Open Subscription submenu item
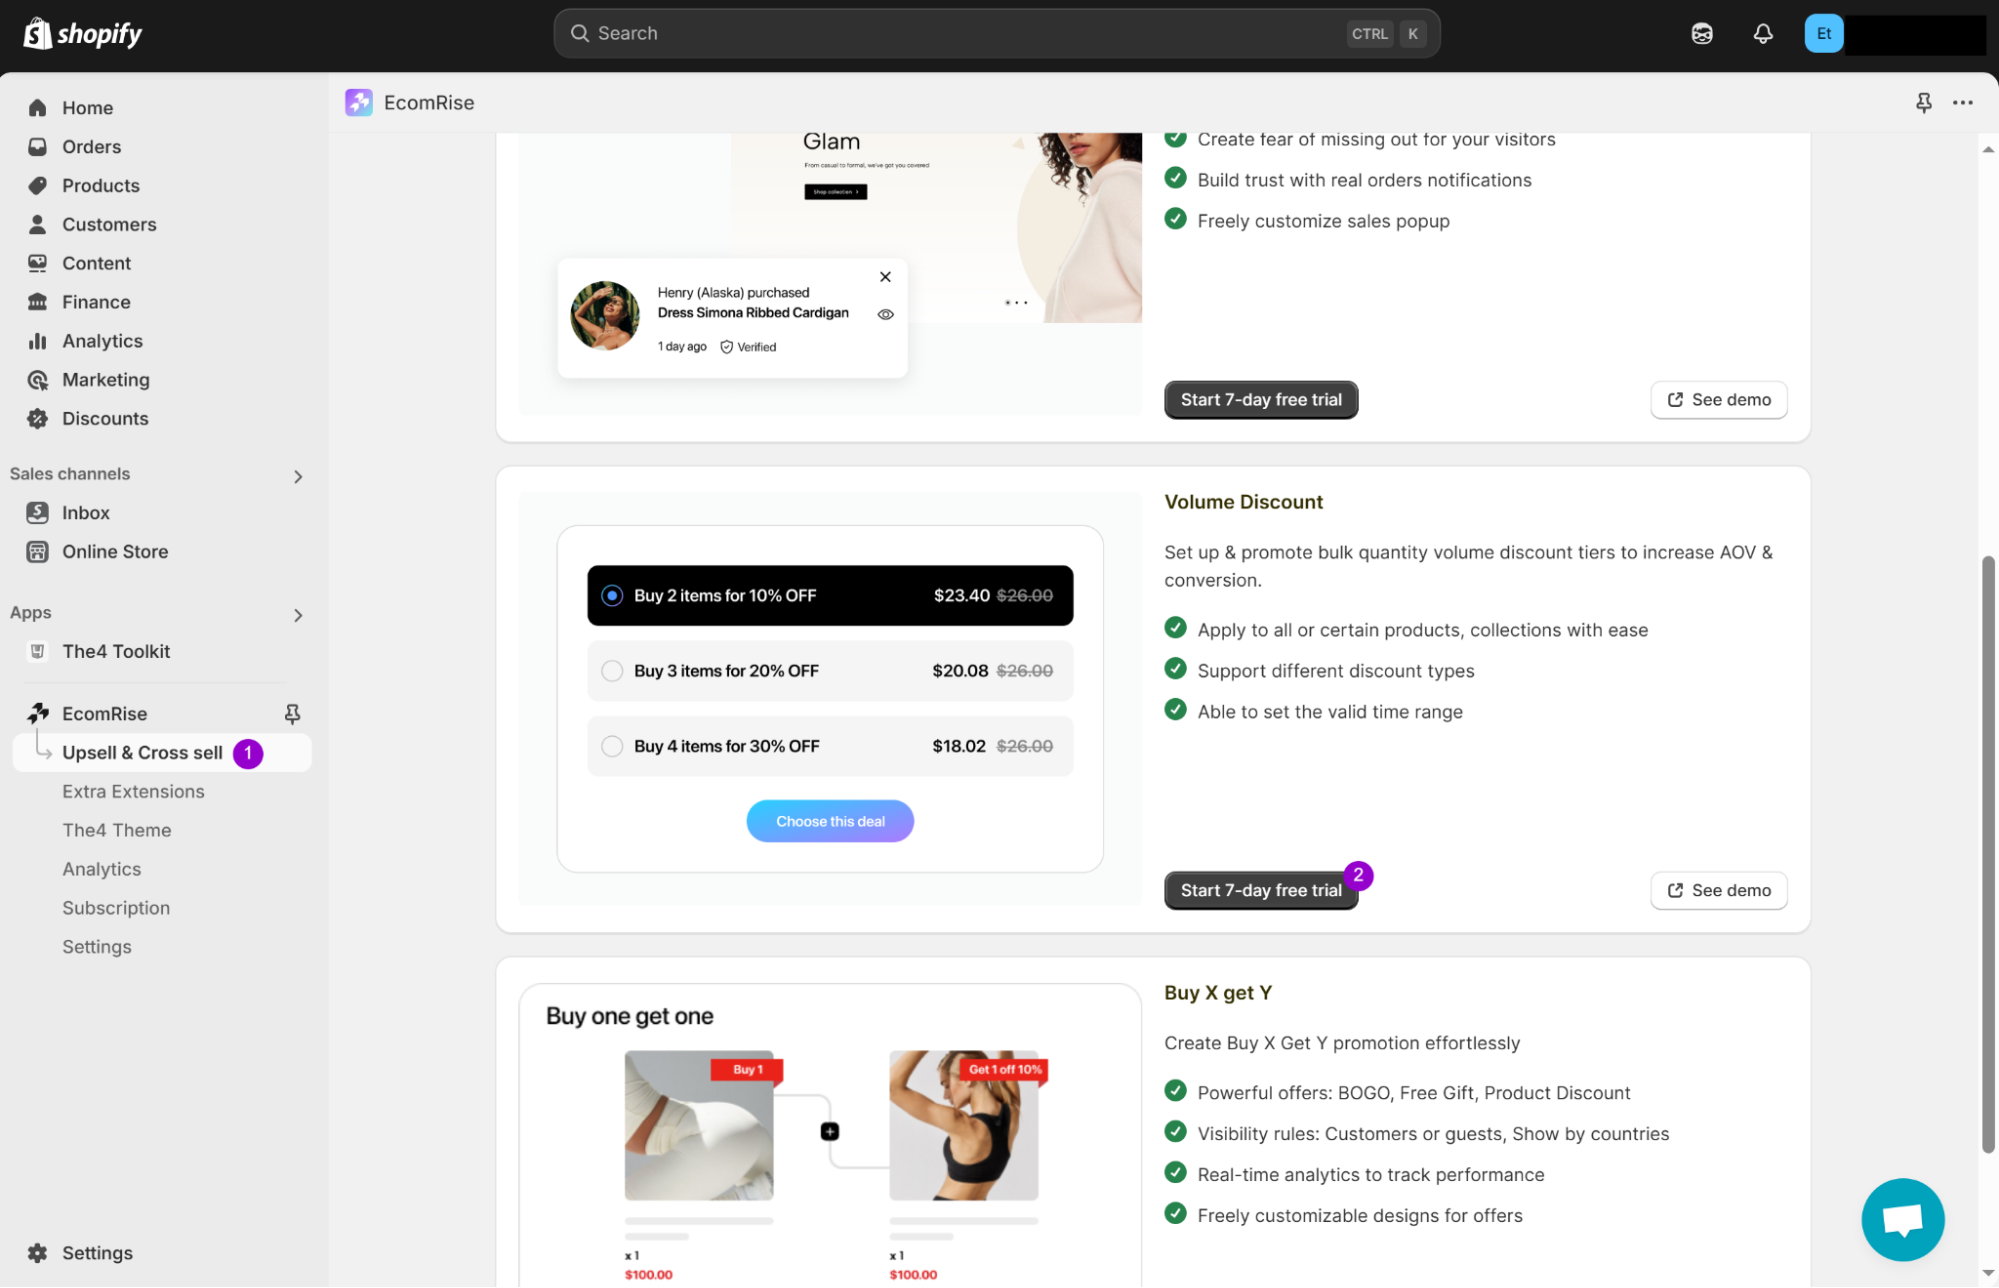 pos(116,908)
